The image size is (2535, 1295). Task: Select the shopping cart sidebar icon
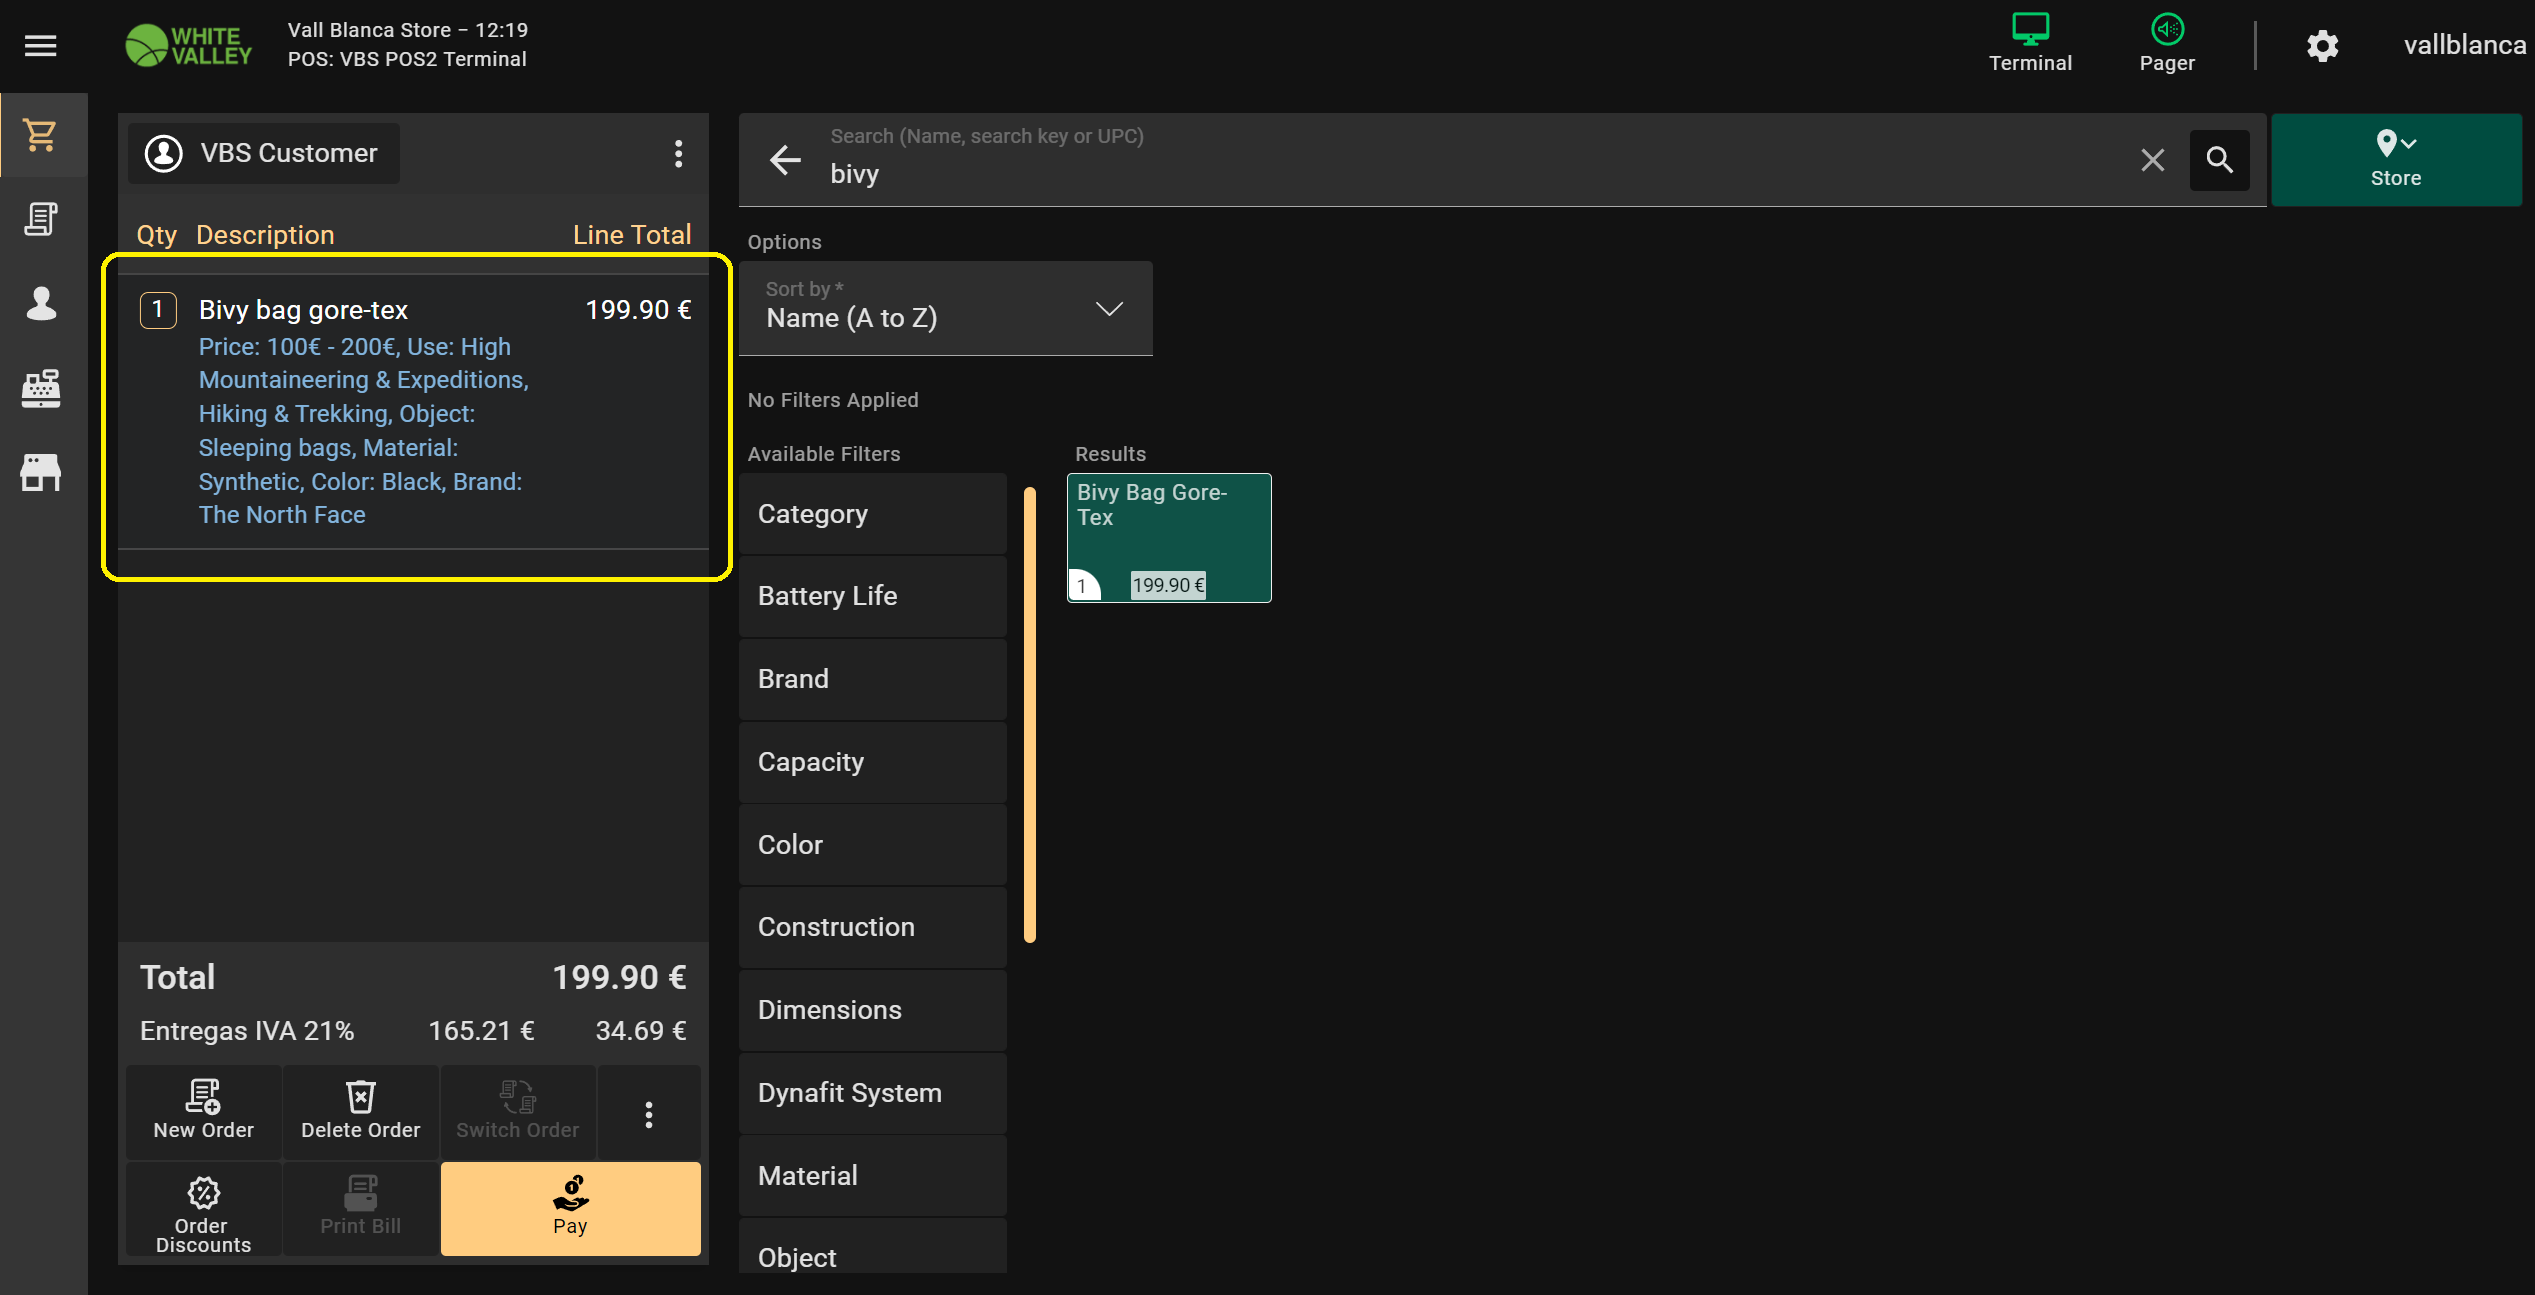click(41, 135)
